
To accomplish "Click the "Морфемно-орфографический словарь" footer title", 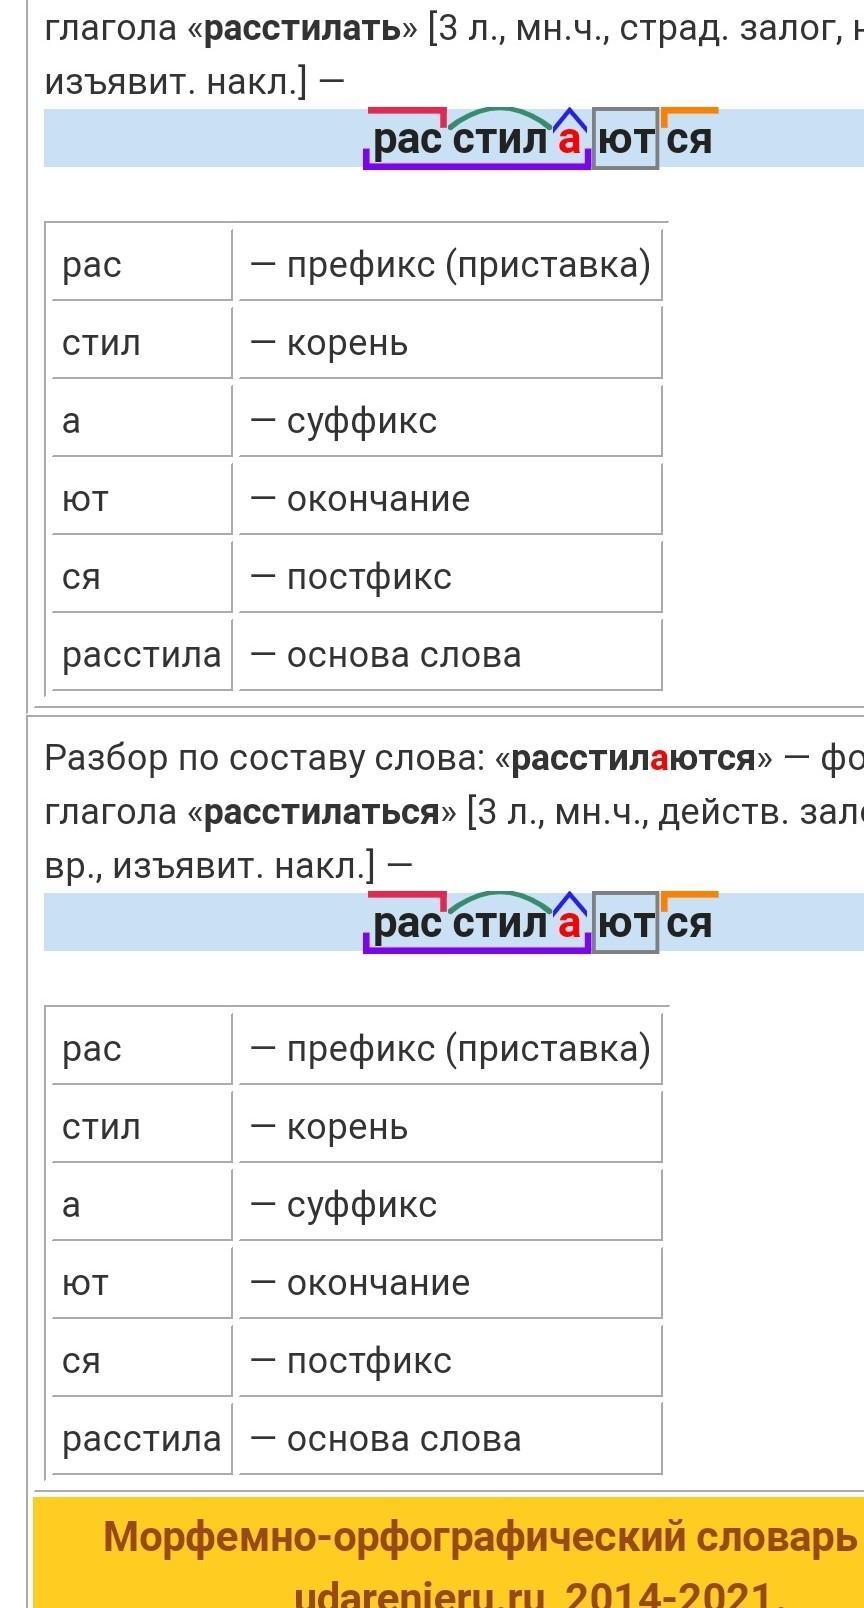I will (480, 1537).
